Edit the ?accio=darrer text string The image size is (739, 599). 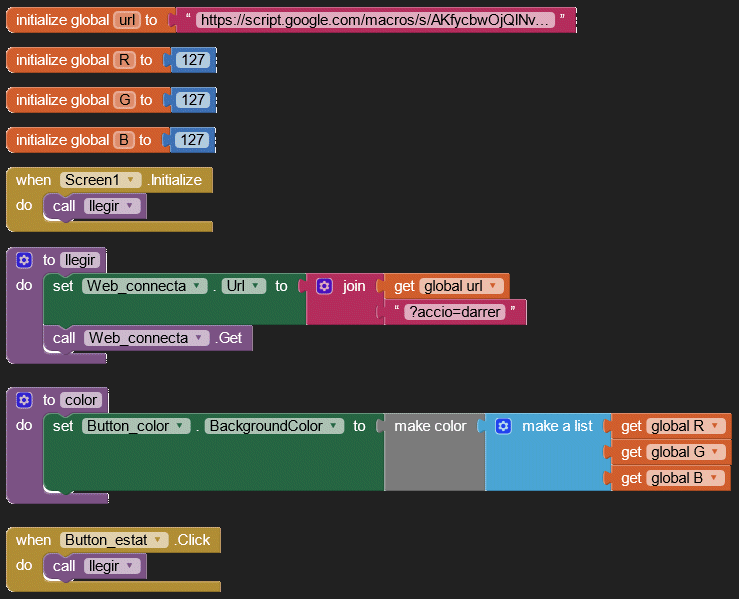pyautogui.click(x=456, y=312)
